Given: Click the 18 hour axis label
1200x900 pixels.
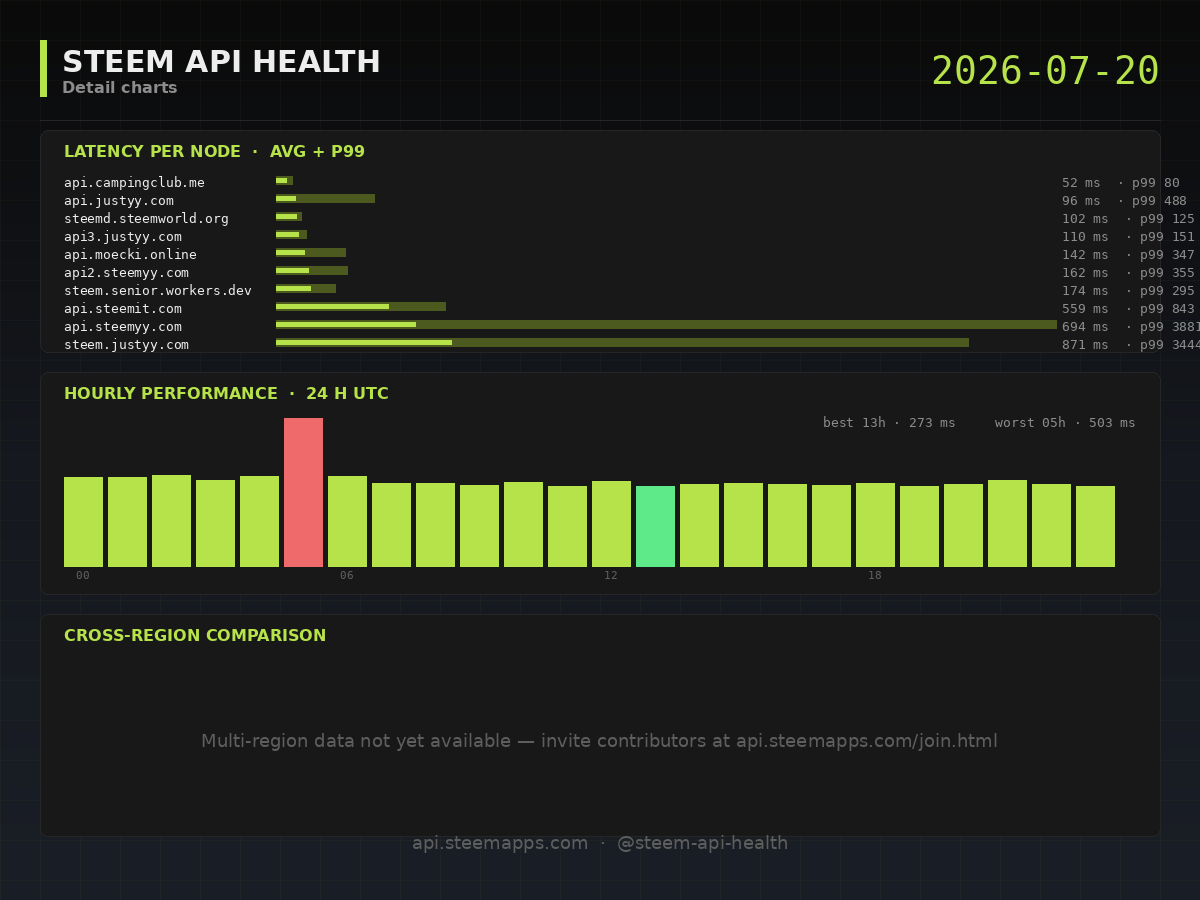Looking at the screenshot, I should coord(875,576).
